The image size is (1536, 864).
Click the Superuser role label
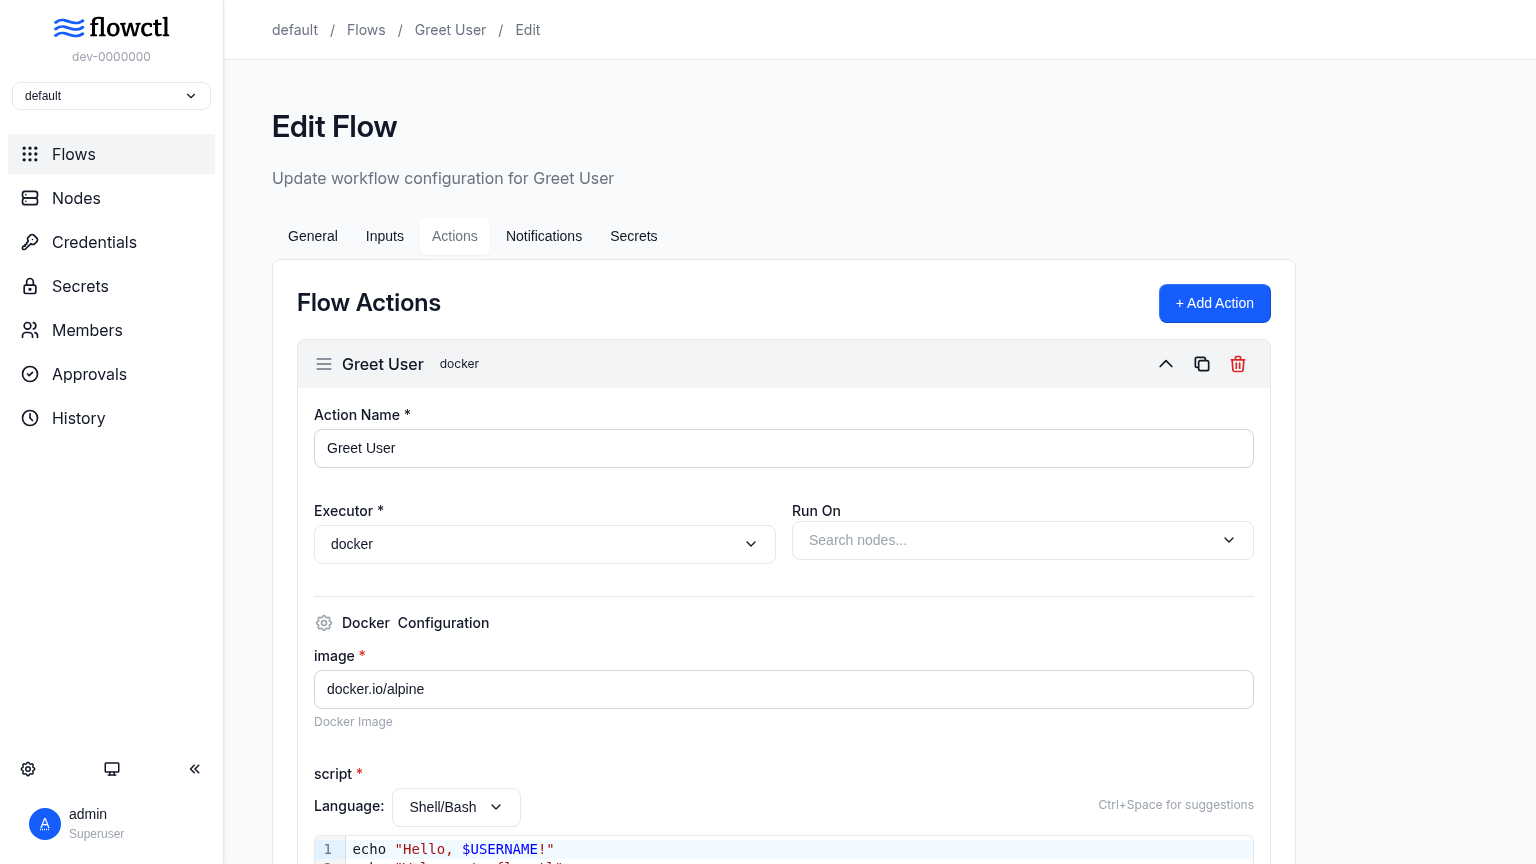click(97, 834)
